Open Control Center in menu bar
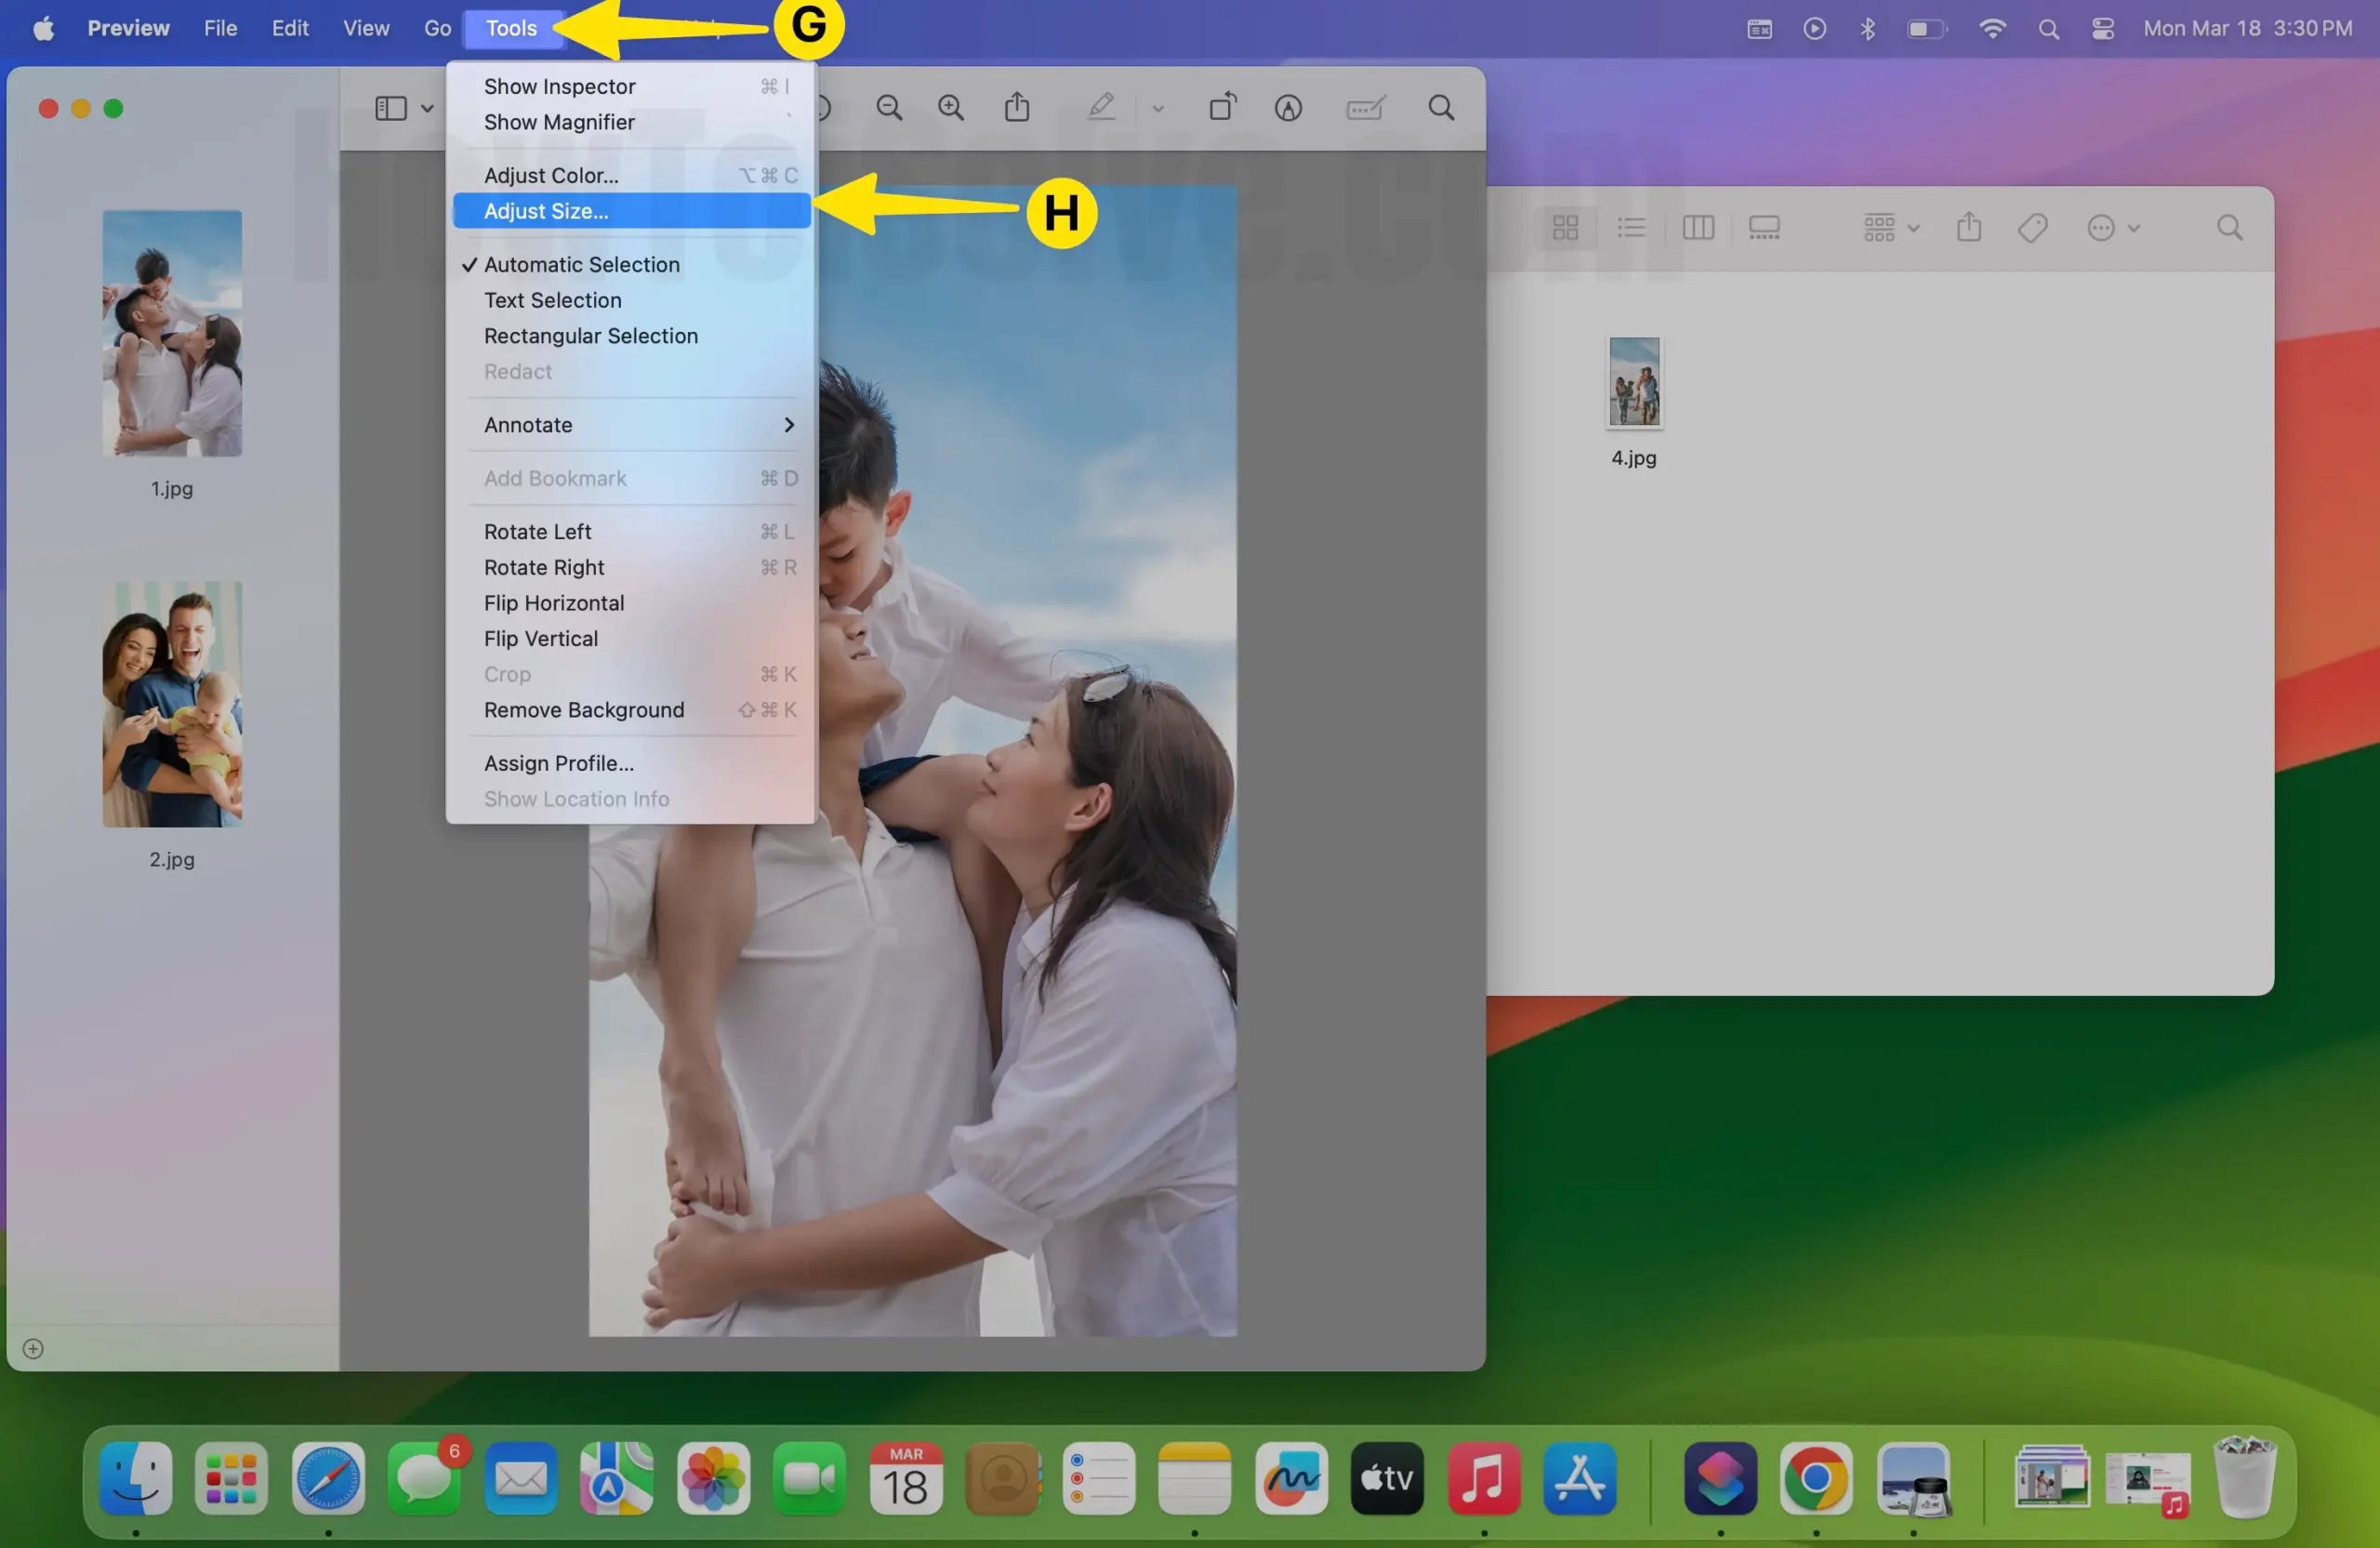 pos(2102,28)
